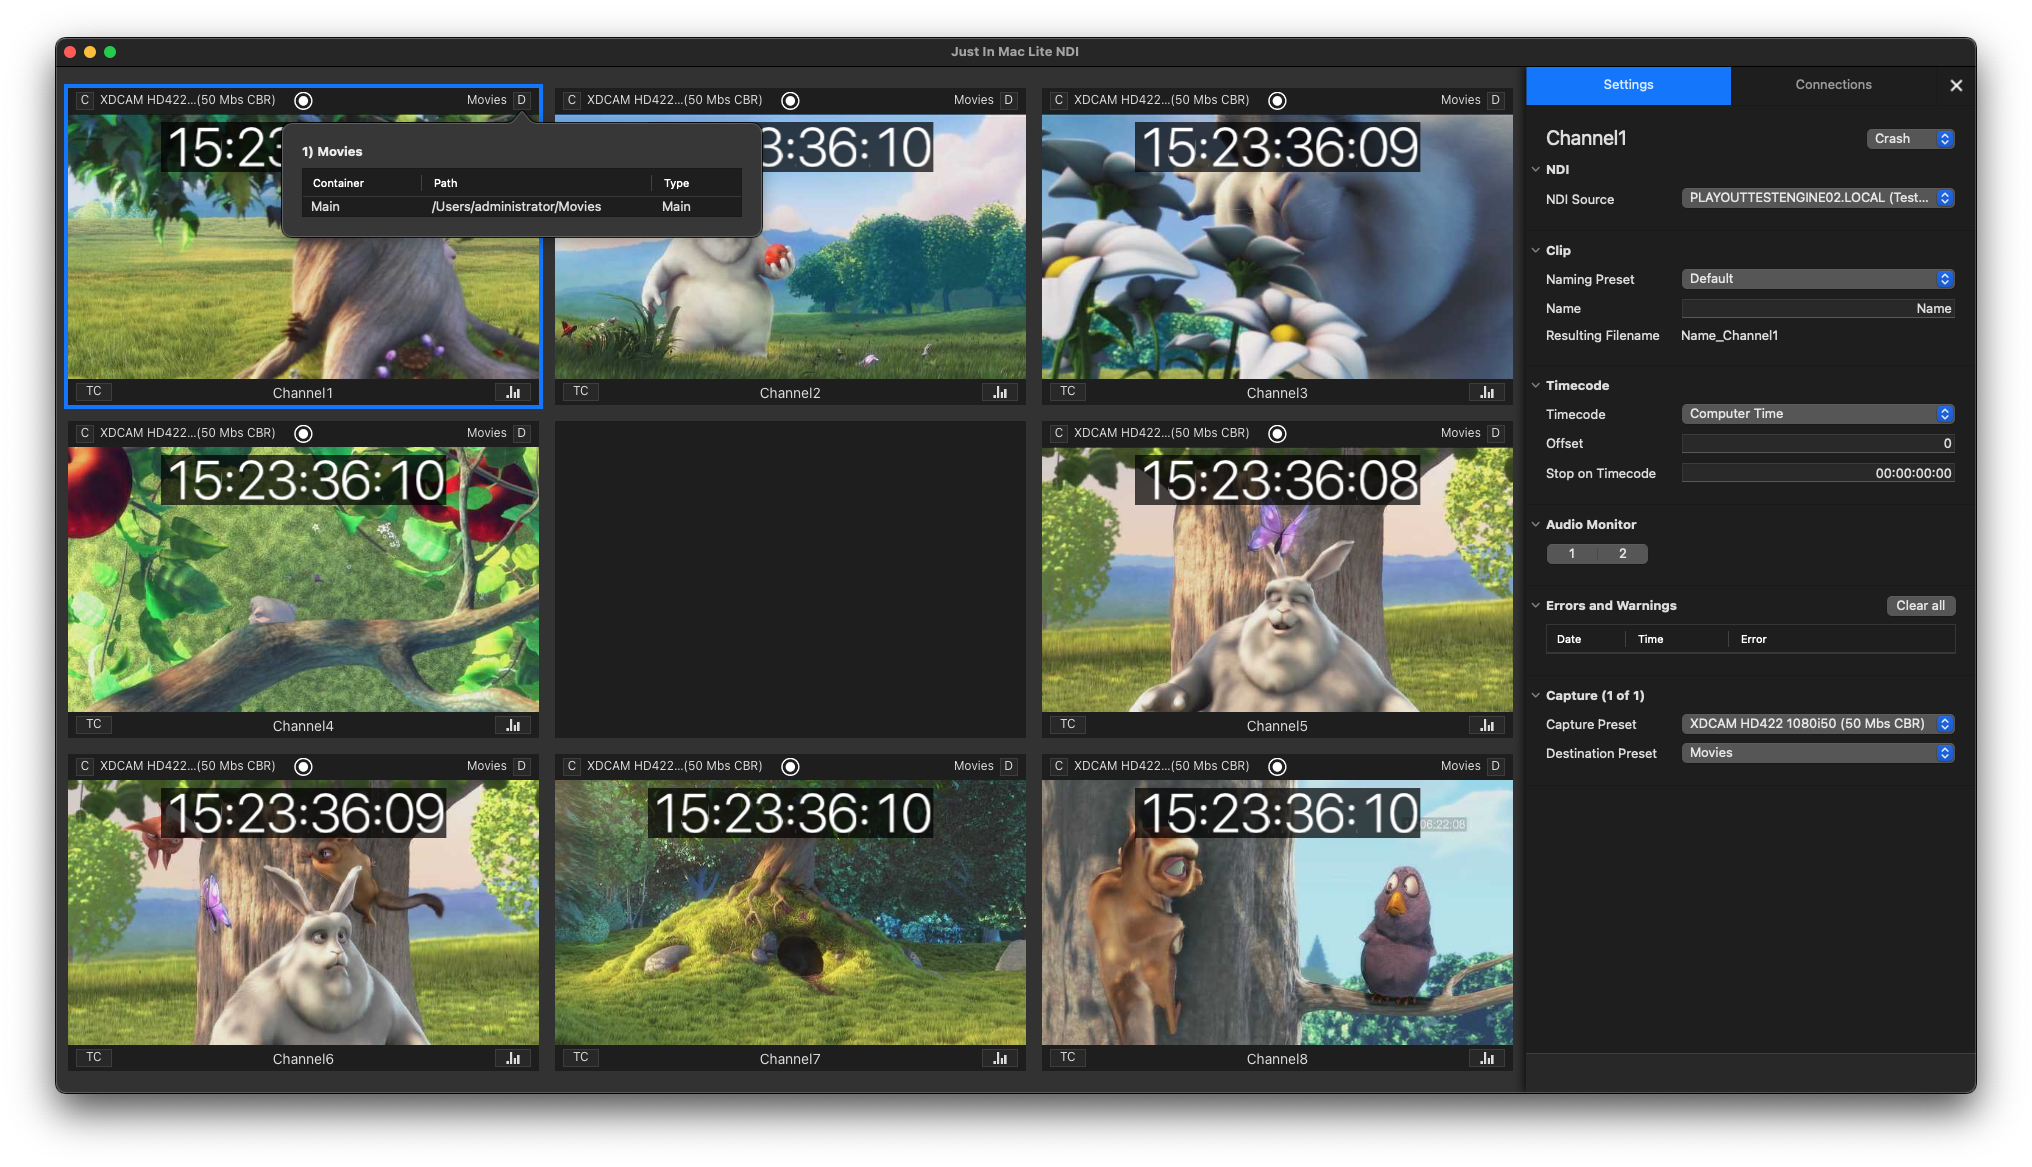Switch to the Connections tab
The width and height of the screenshot is (2032, 1167).
(x=1833, y=85)
